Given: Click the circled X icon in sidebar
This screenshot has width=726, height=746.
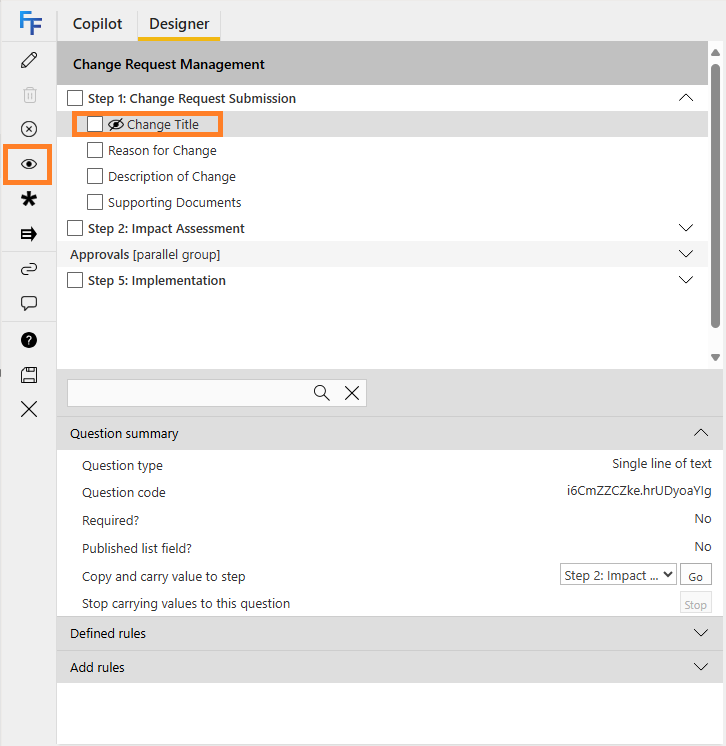Looking at the screenshot, I should pyautogui.click(x=29, y=129).
